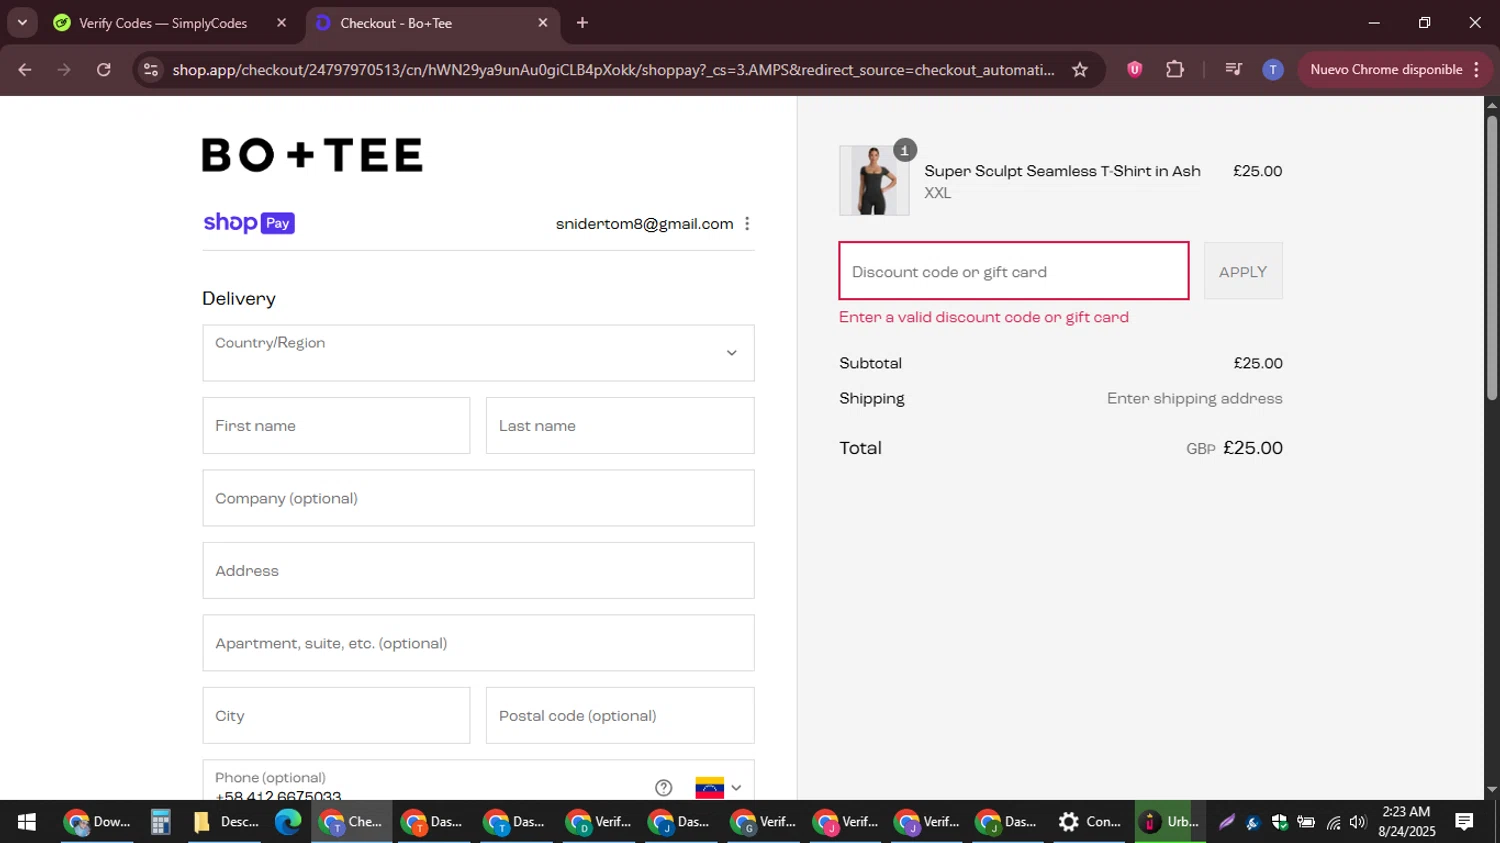Open the Che... Chrome taskbar item

tap(351, 822)
